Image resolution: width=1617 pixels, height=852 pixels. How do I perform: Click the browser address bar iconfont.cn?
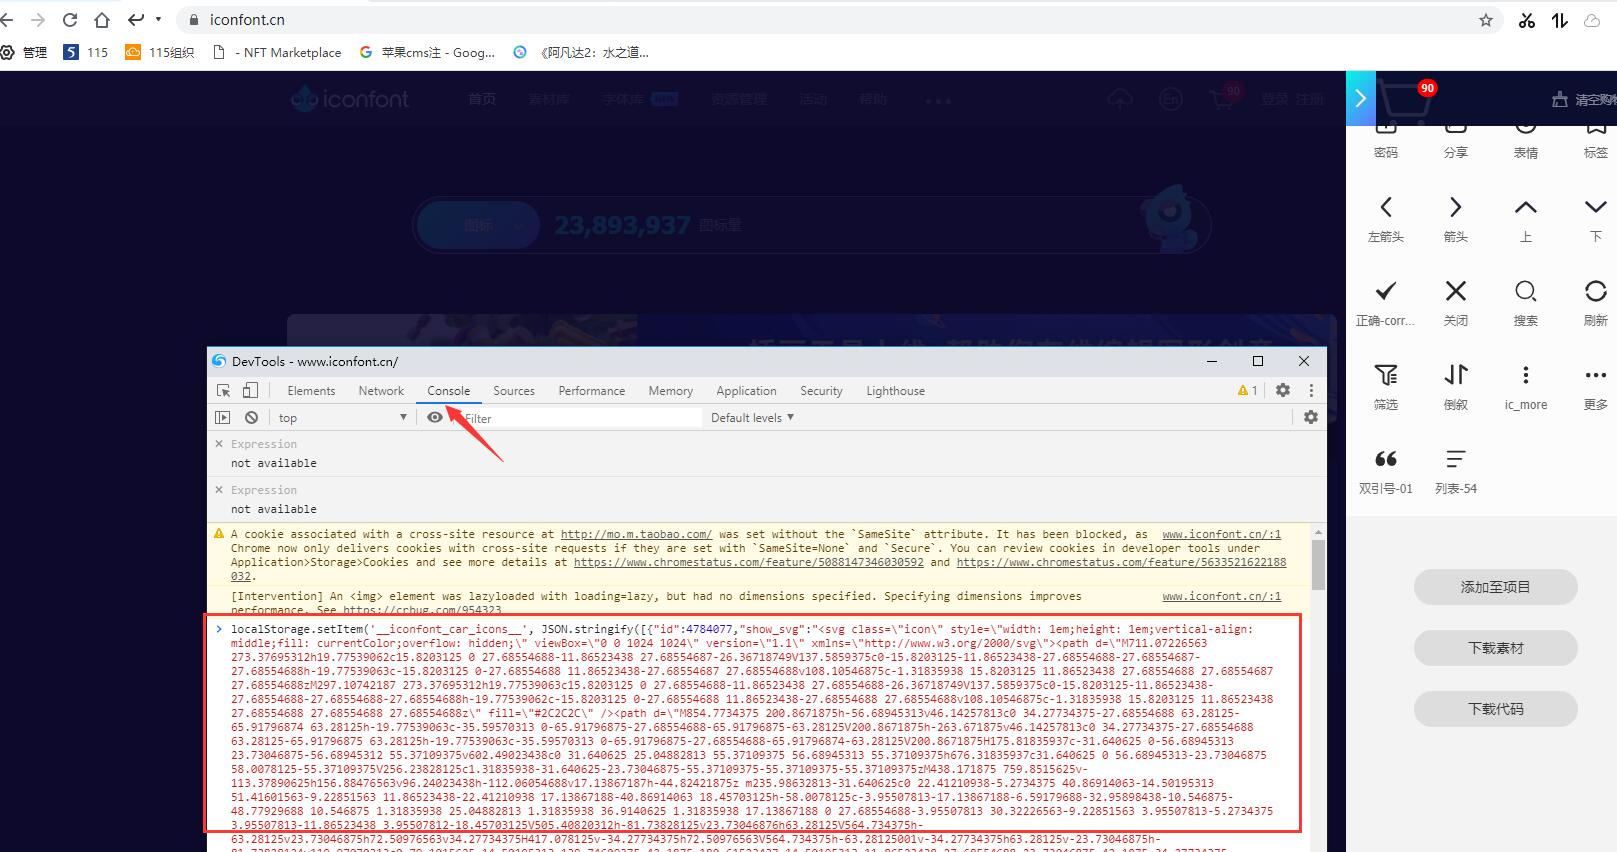coord(830,20)
